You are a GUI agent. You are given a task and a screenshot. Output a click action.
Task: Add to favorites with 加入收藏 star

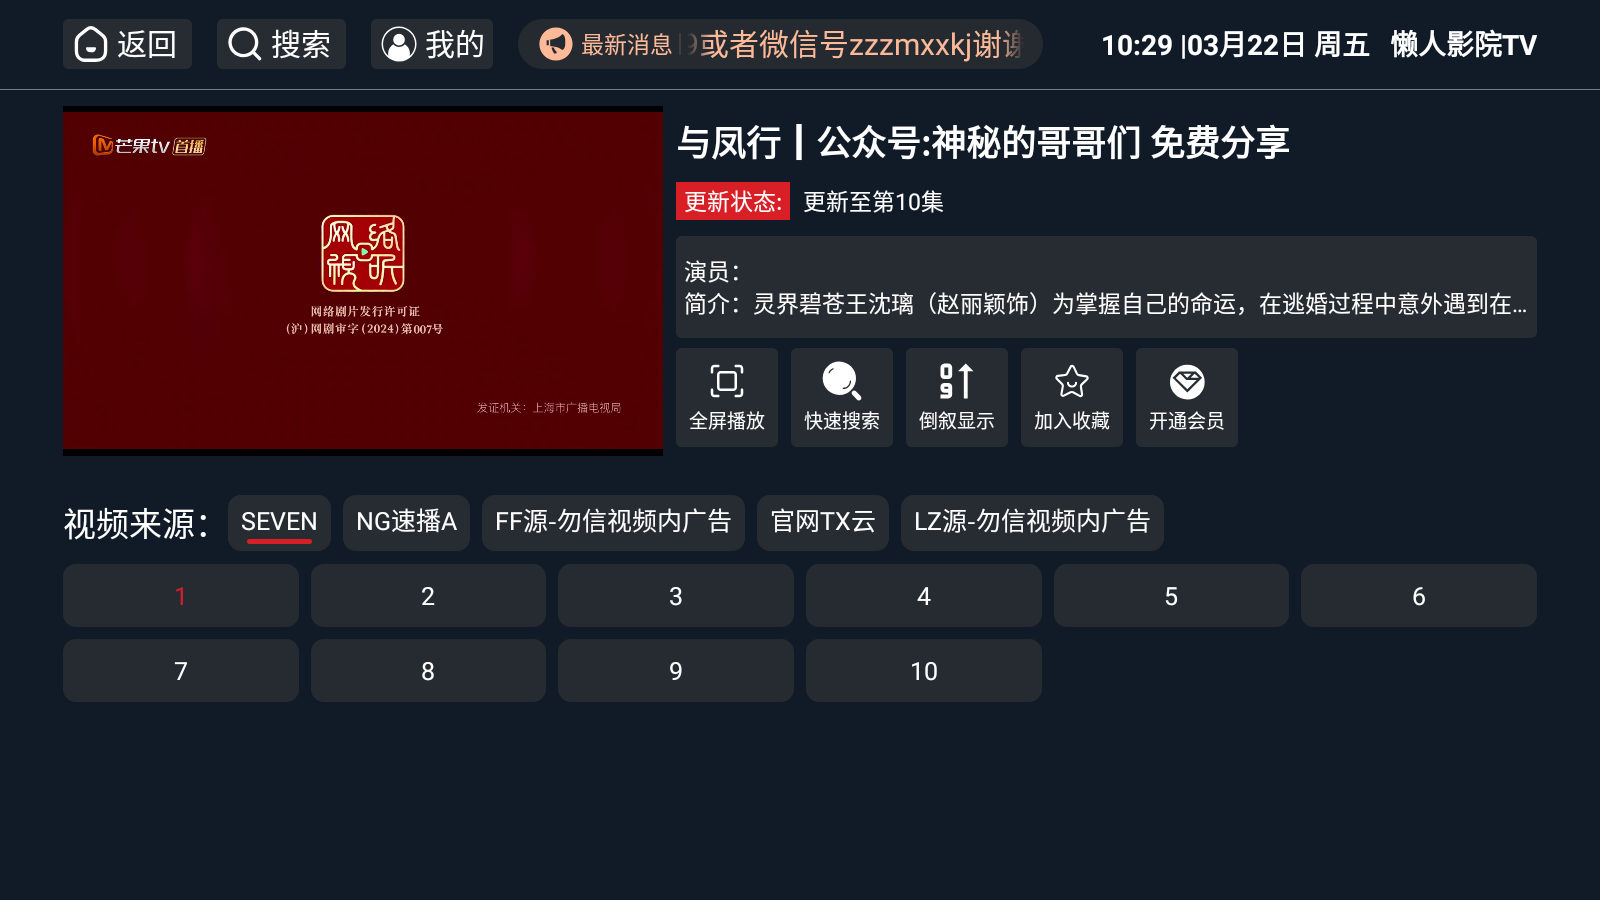pos(1072,397)
